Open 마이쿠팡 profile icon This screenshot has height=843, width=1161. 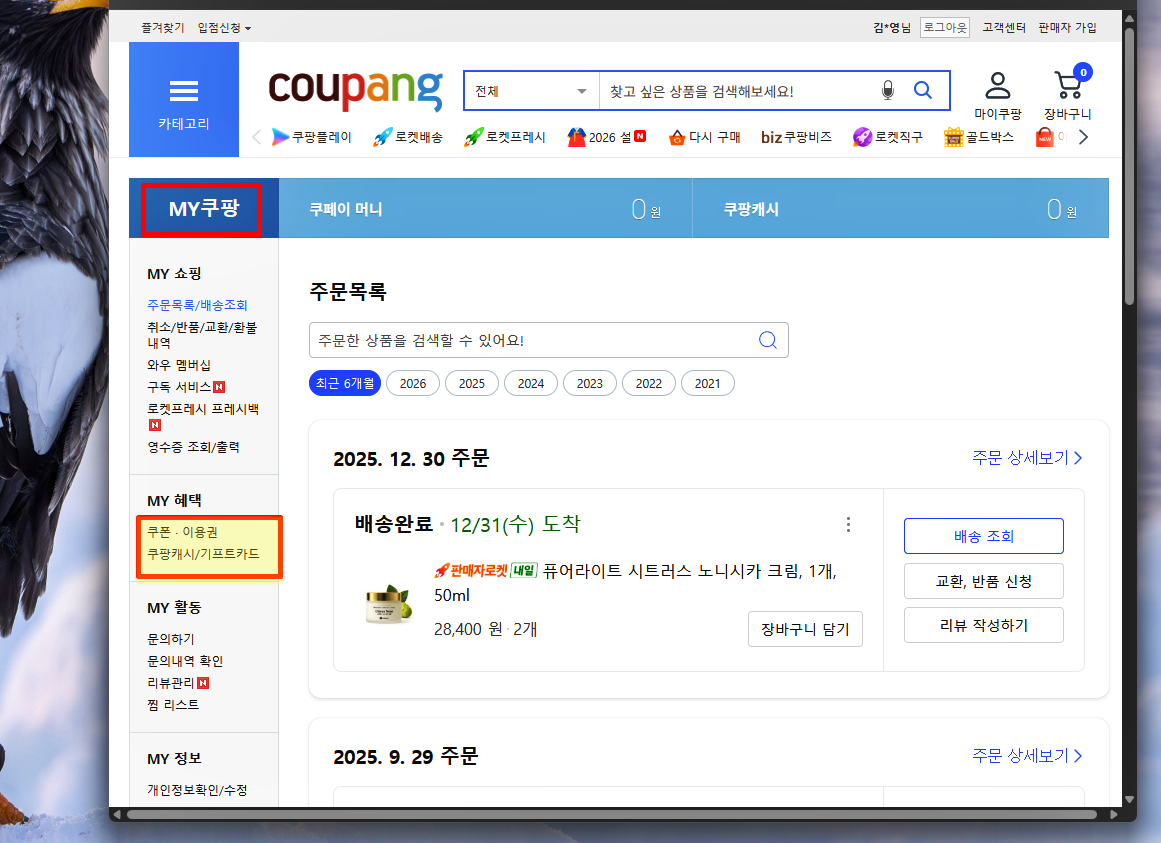coord(997,95)
